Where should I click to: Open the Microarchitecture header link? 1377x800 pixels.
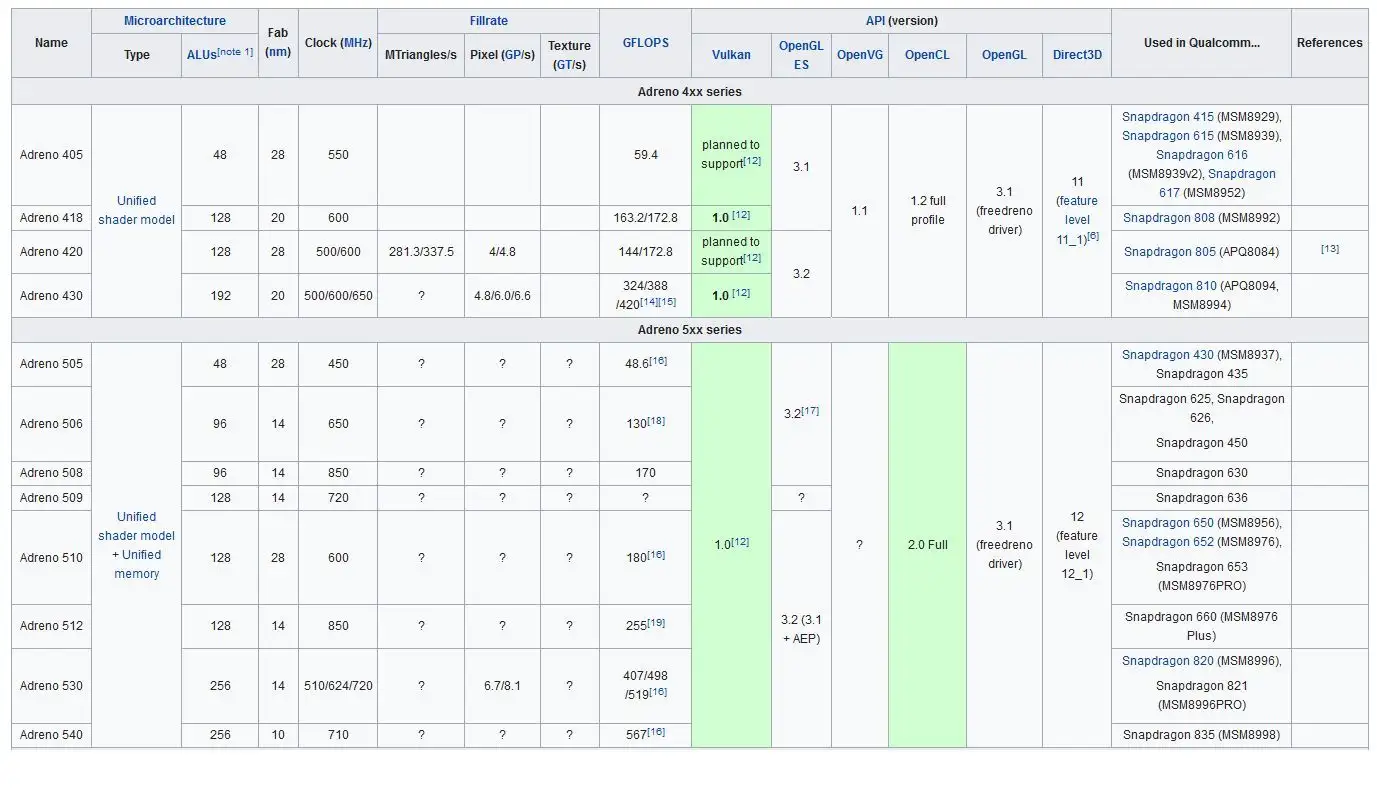point(175,21)
